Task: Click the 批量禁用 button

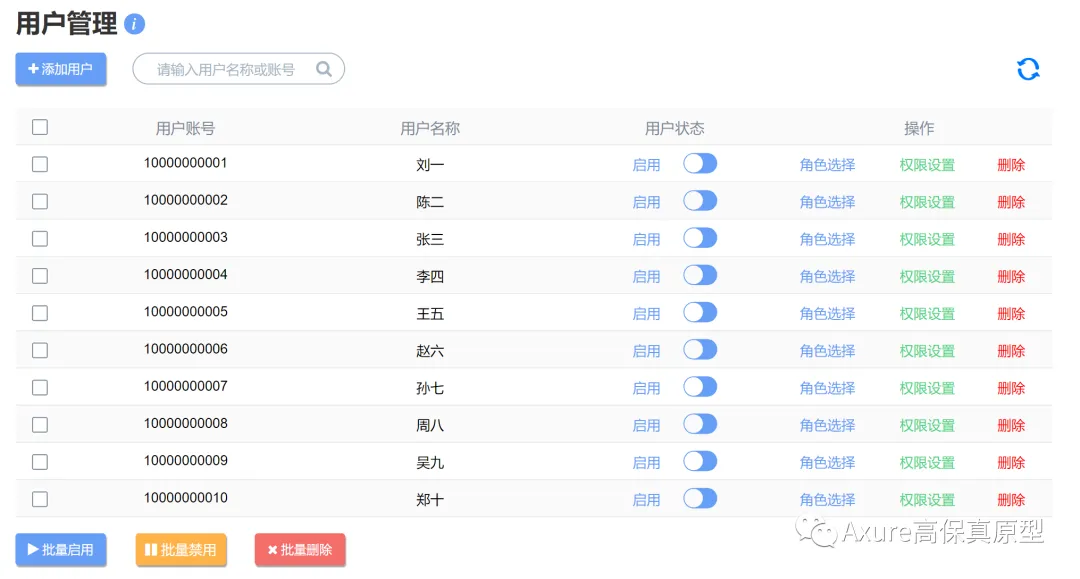Action: tap(181, 549)
